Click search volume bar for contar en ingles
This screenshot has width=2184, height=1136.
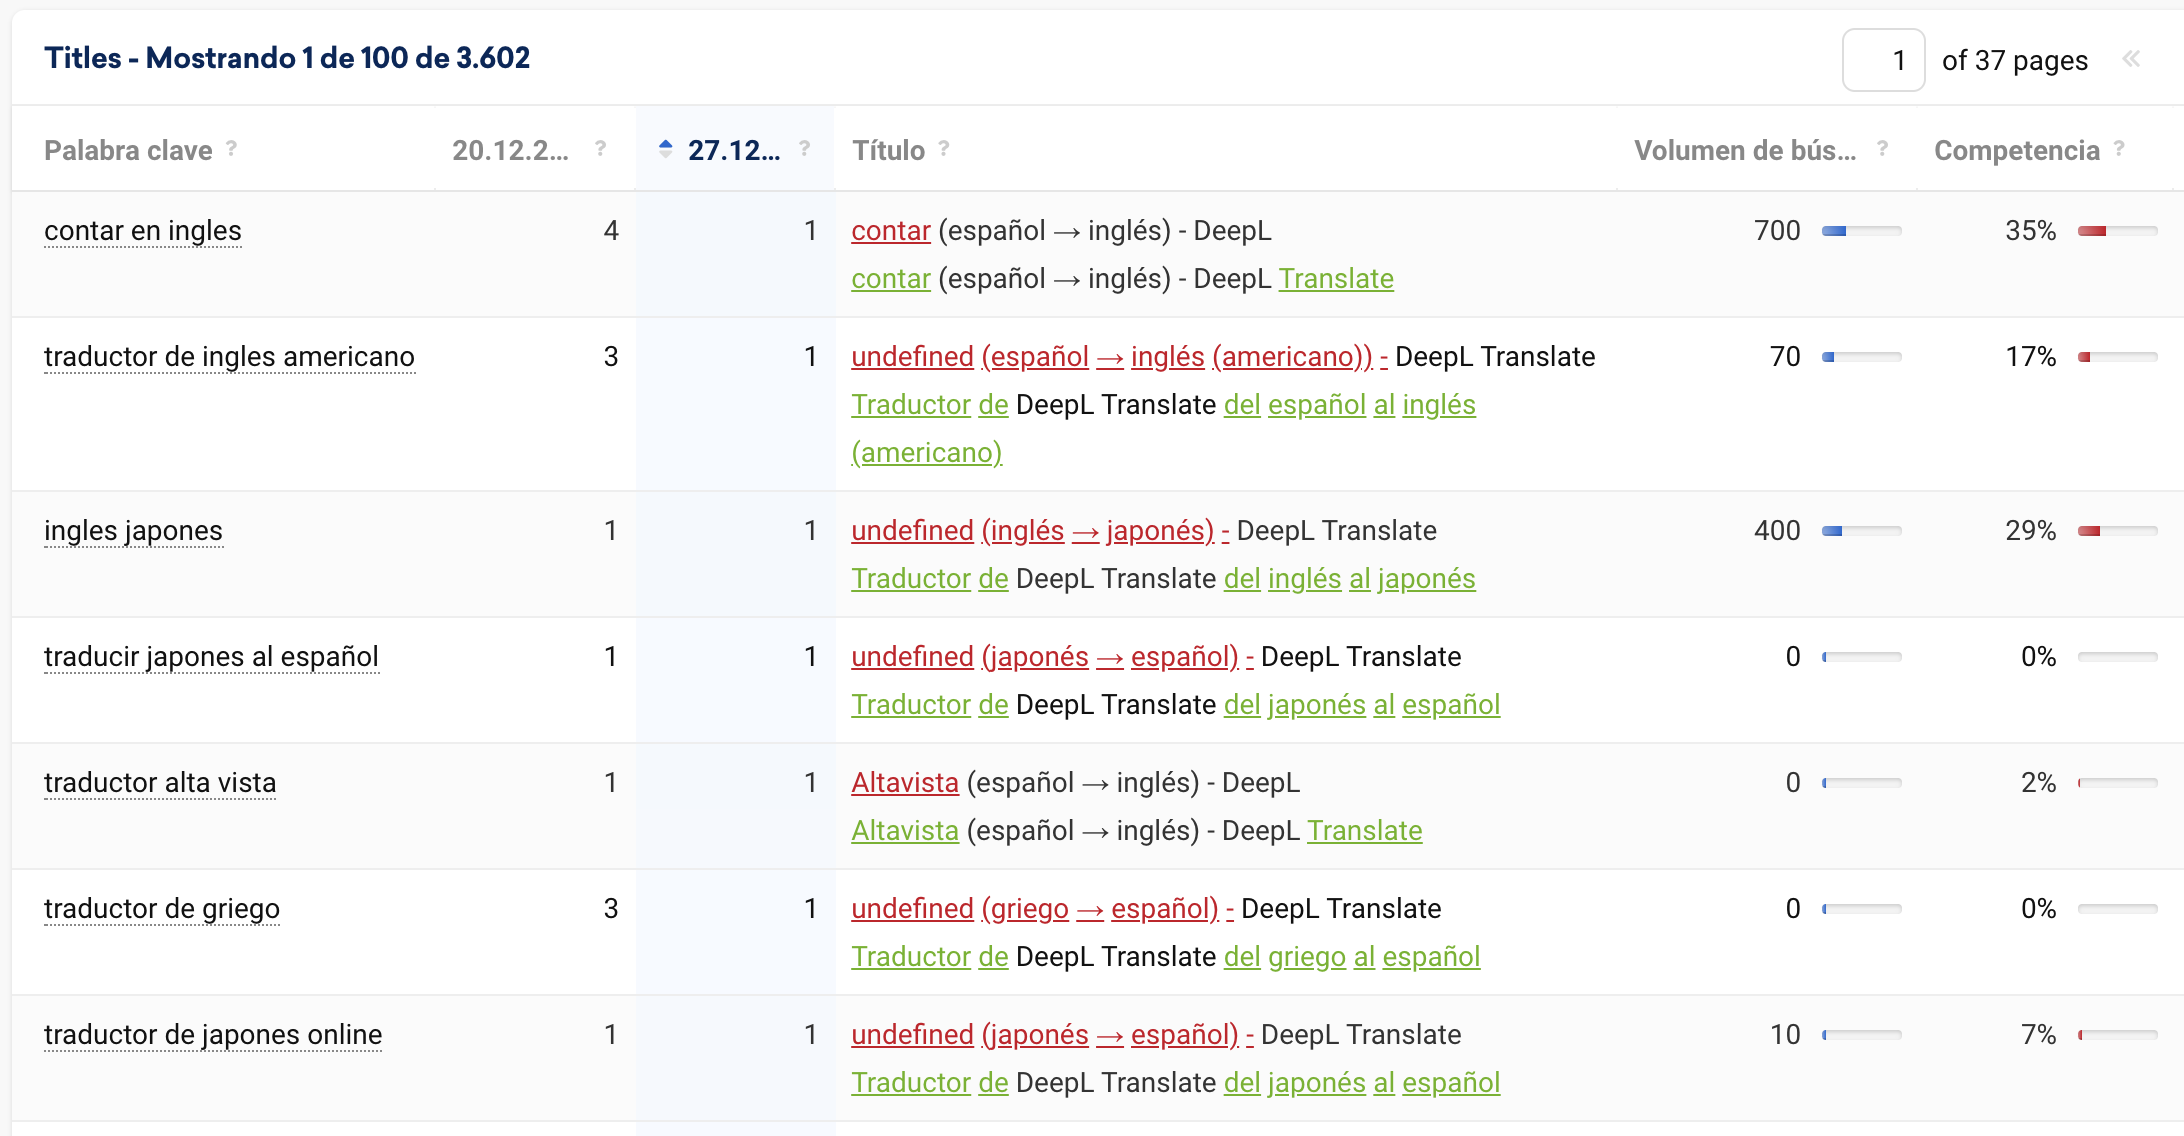pyautogui.click(x=1860, y=231)
